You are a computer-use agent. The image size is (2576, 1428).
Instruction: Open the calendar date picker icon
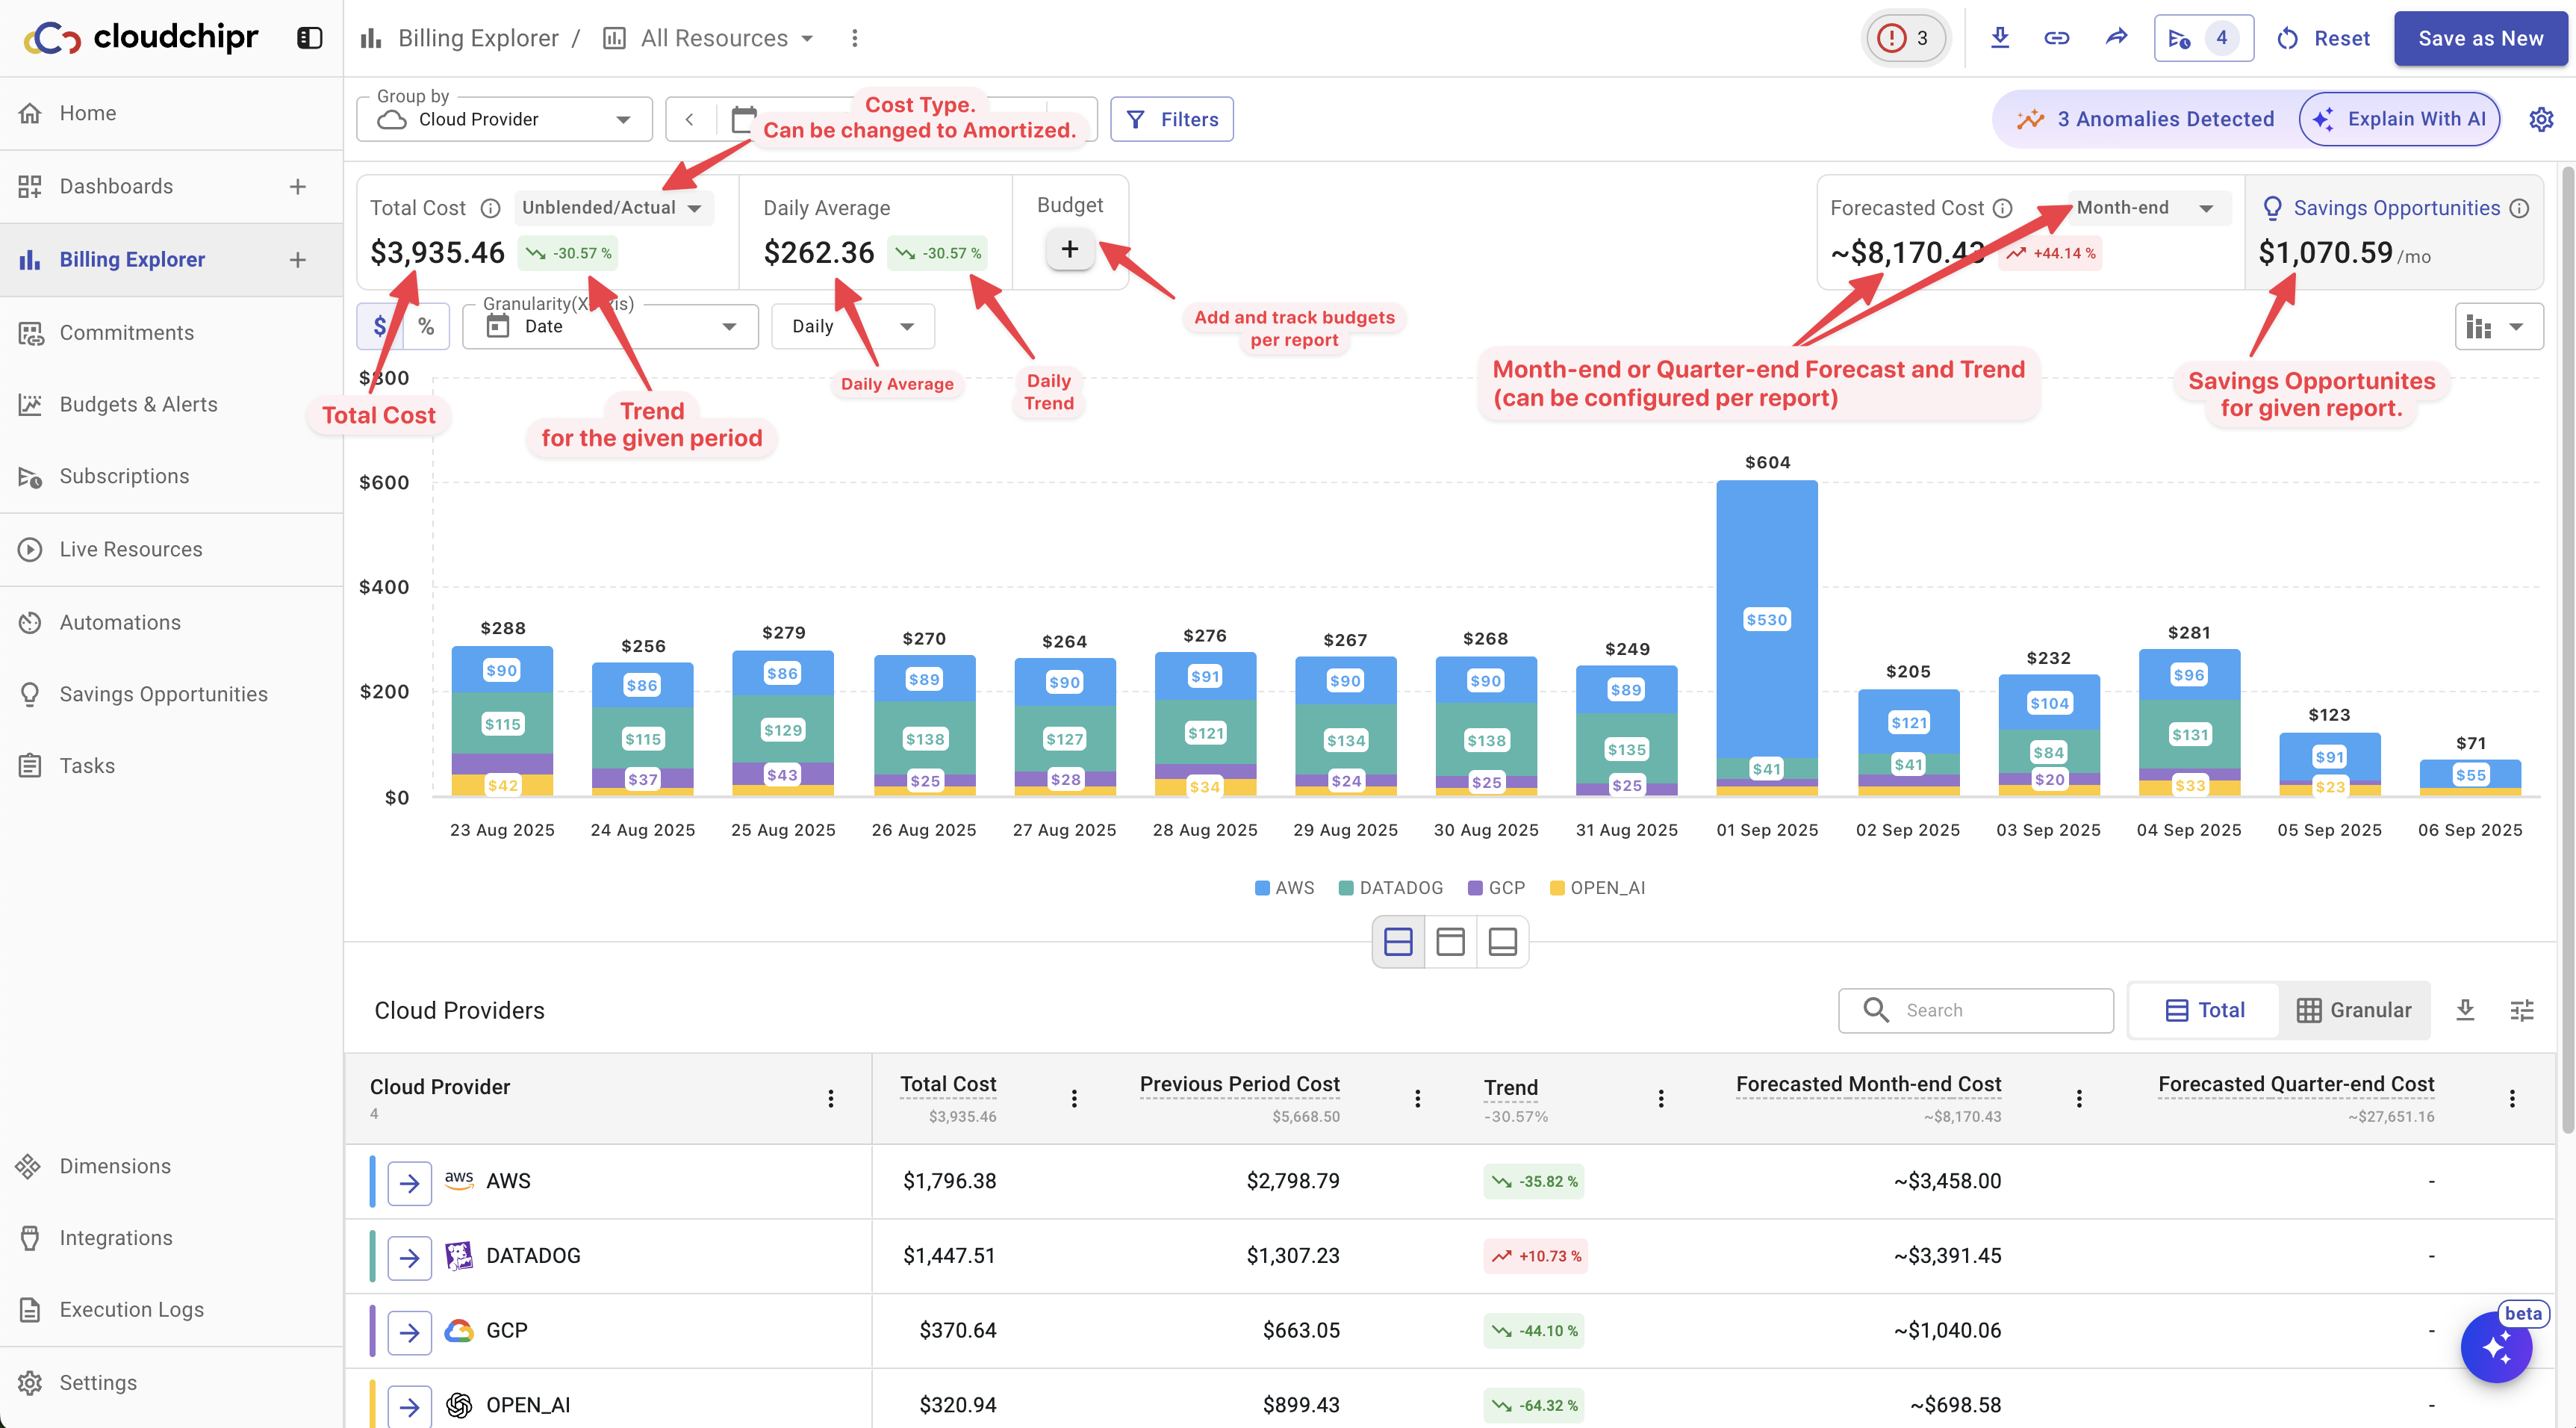[743, 120]
